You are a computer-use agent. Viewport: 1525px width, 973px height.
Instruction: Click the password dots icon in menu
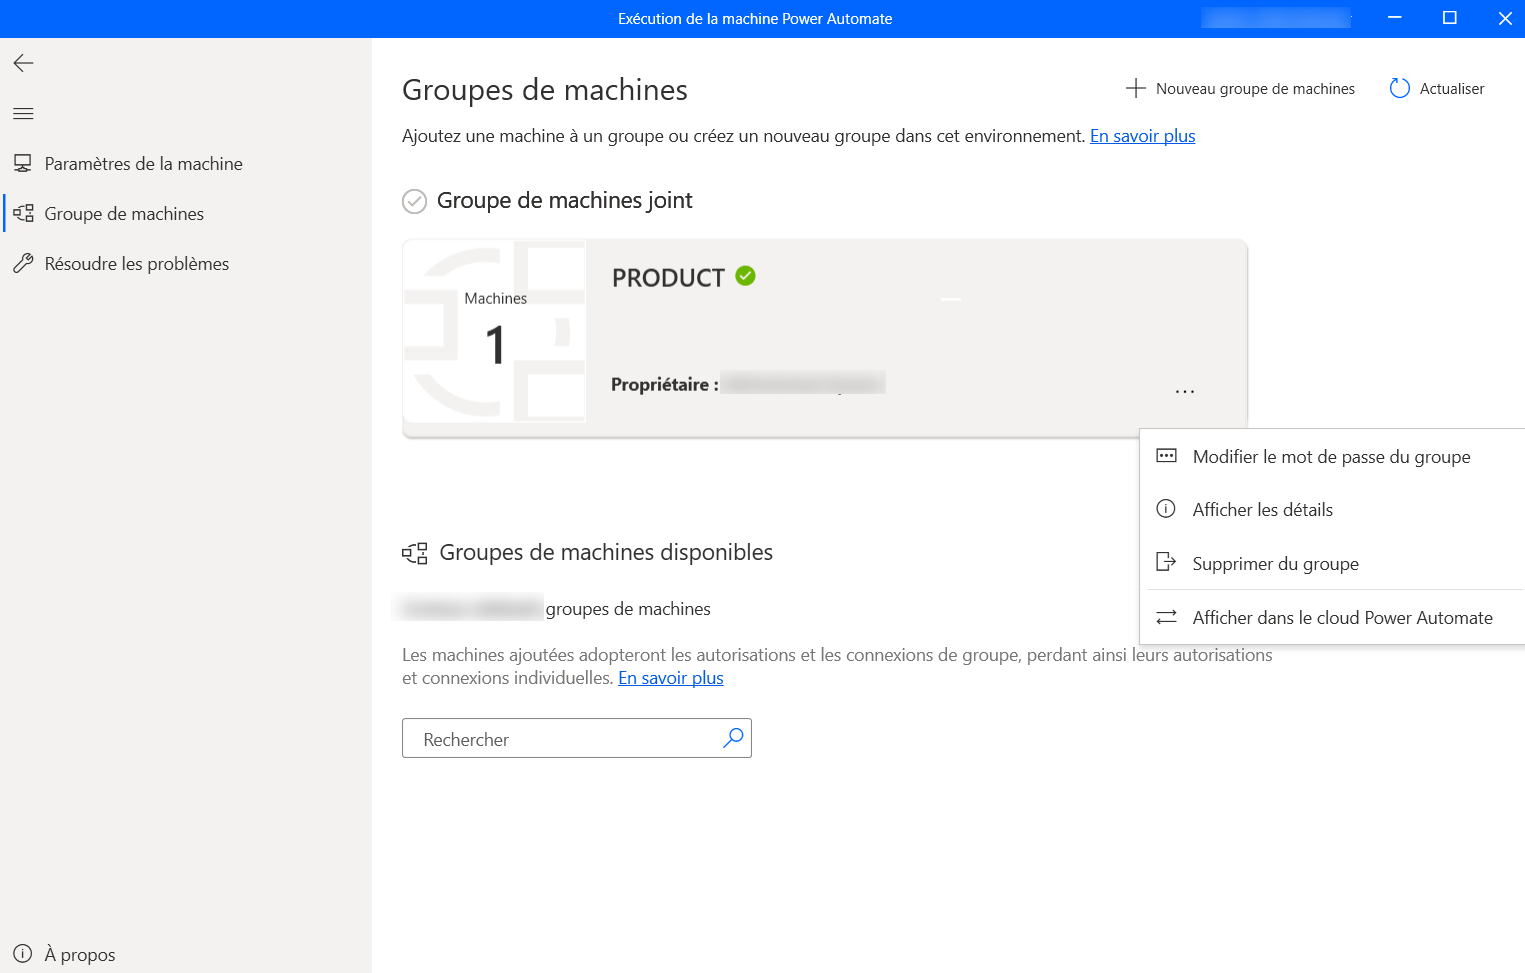pos(1166,456)
